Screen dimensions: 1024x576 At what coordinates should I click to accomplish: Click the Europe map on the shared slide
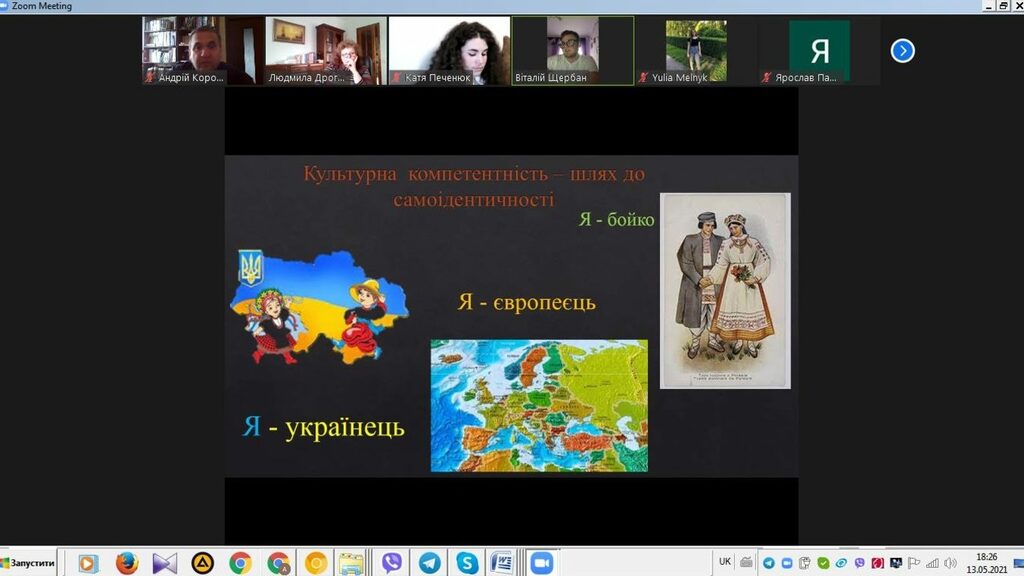click(539, 405)
